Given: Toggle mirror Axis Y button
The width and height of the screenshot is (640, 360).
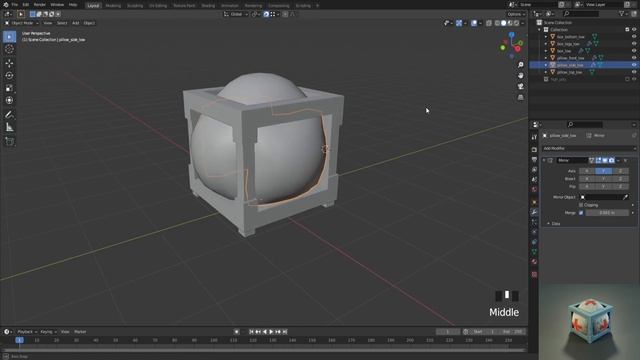Looking at the screenshot, I should [x=603, y=171].
